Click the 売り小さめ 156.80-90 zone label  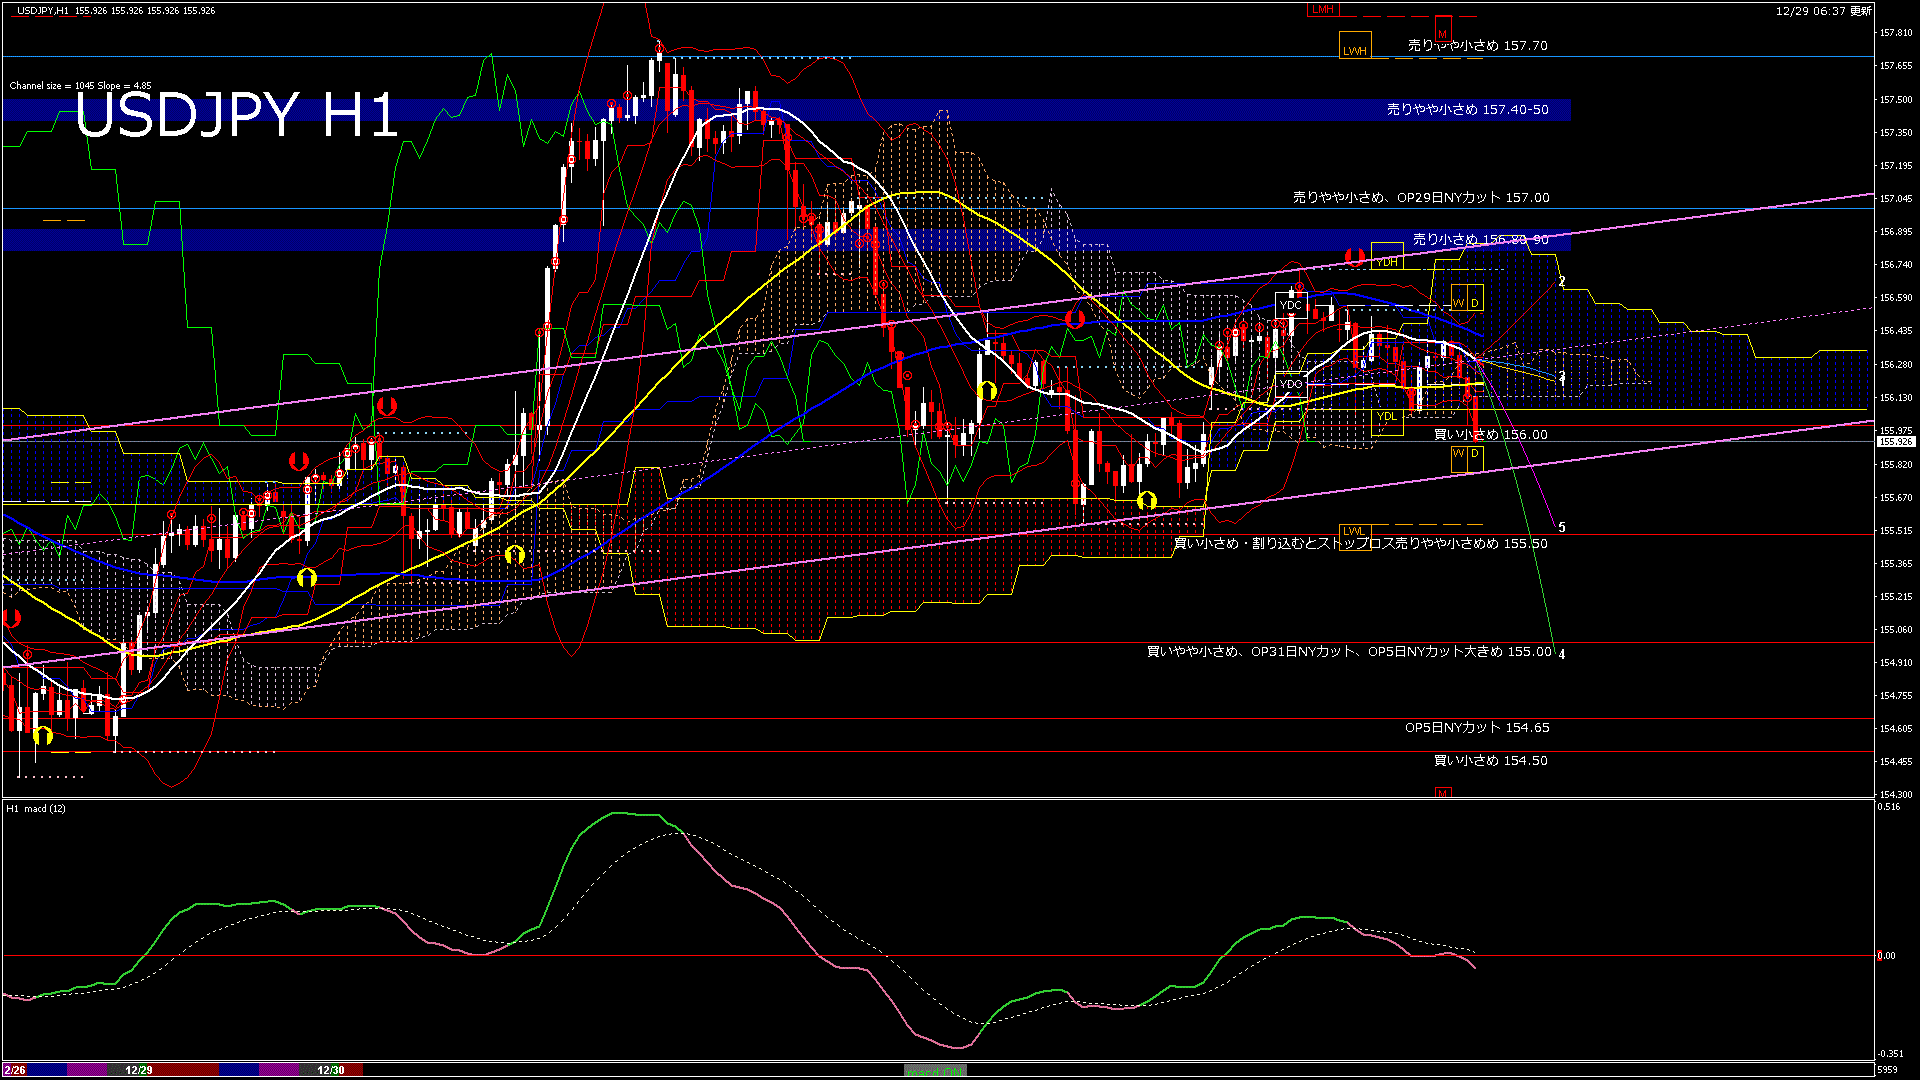click(x=1480, y=239)
